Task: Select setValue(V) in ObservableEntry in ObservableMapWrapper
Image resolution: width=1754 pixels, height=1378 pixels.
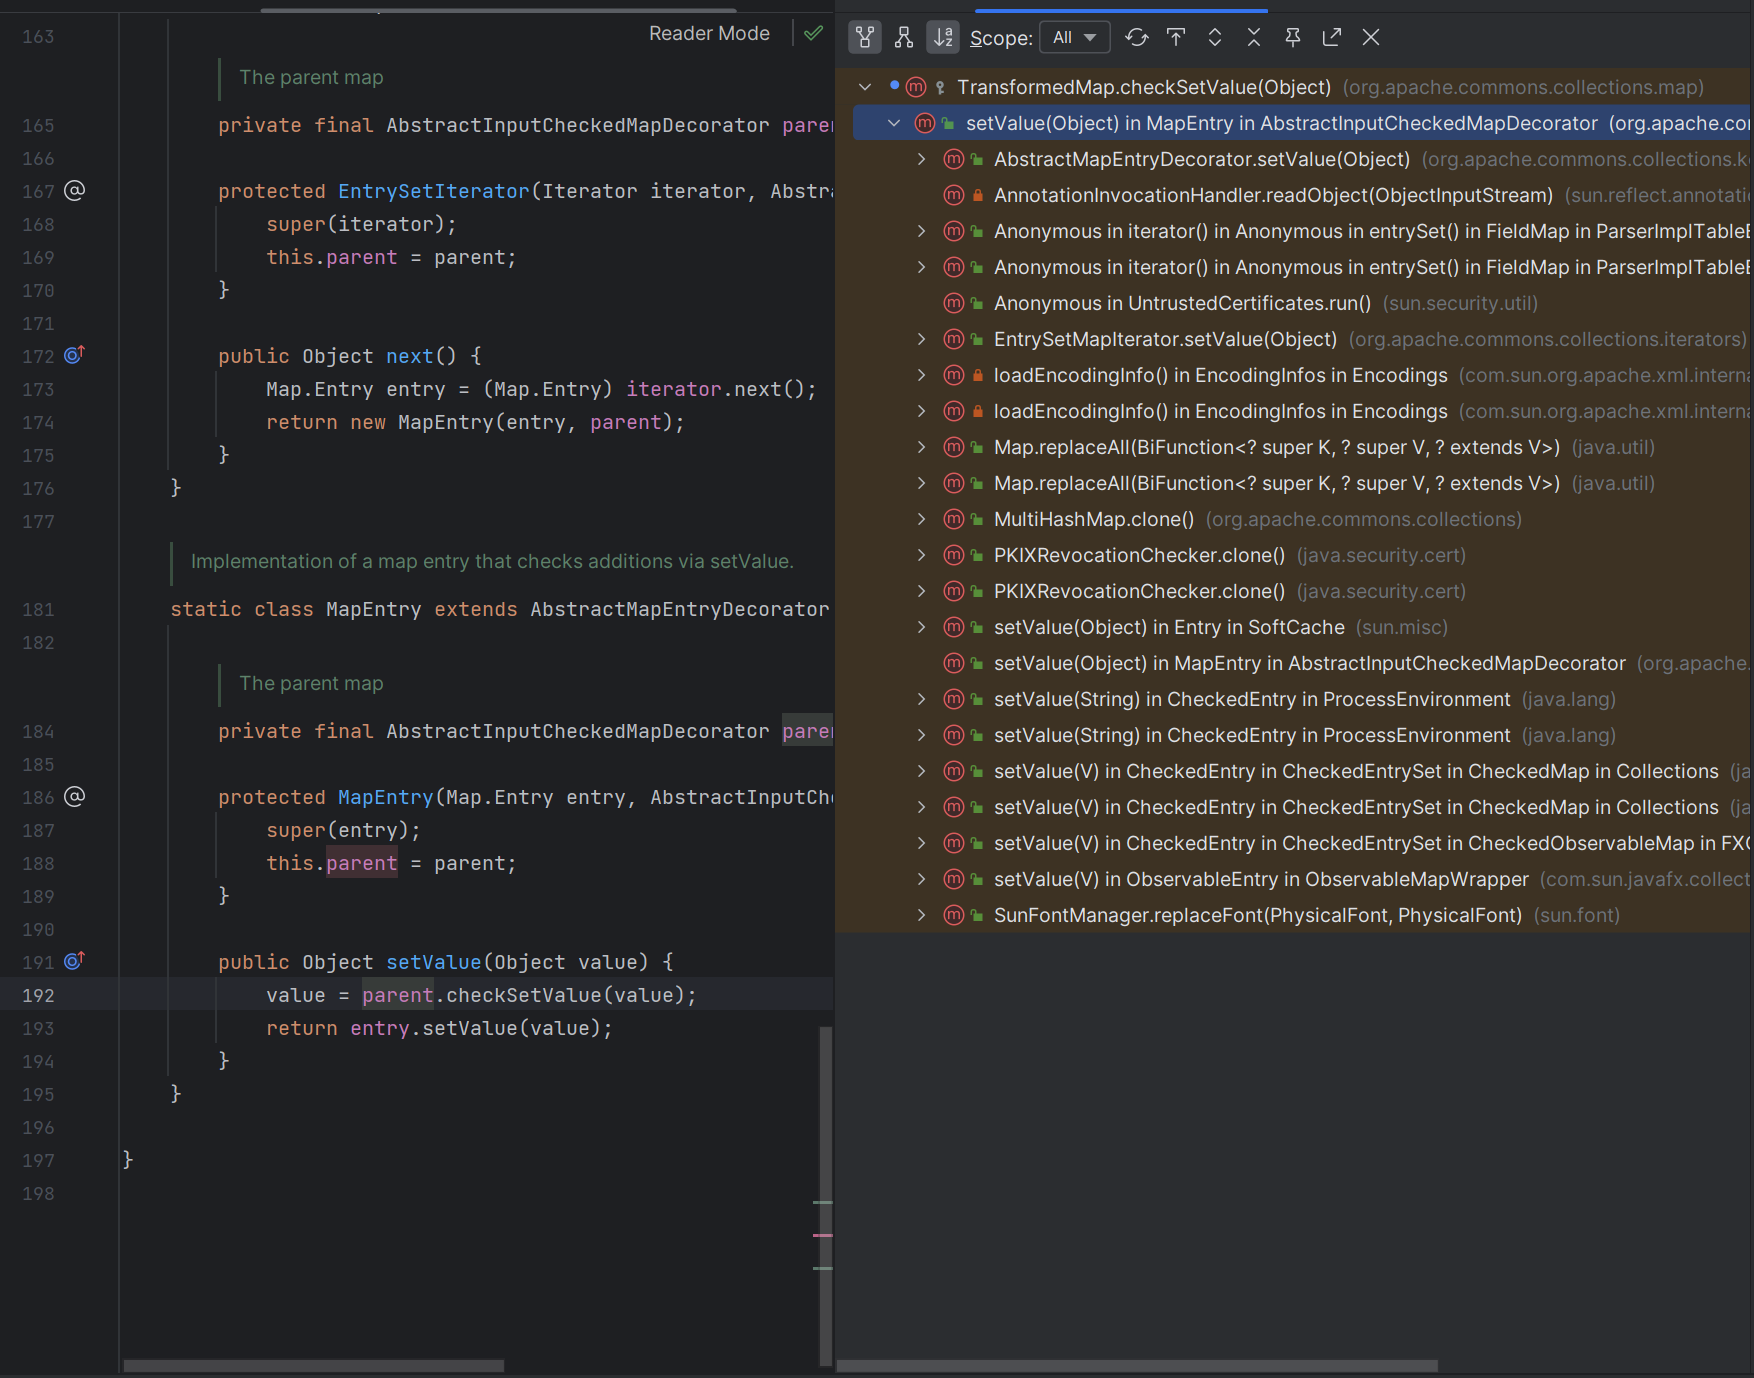Action: pyautogui.click(x=1294, y=879)
